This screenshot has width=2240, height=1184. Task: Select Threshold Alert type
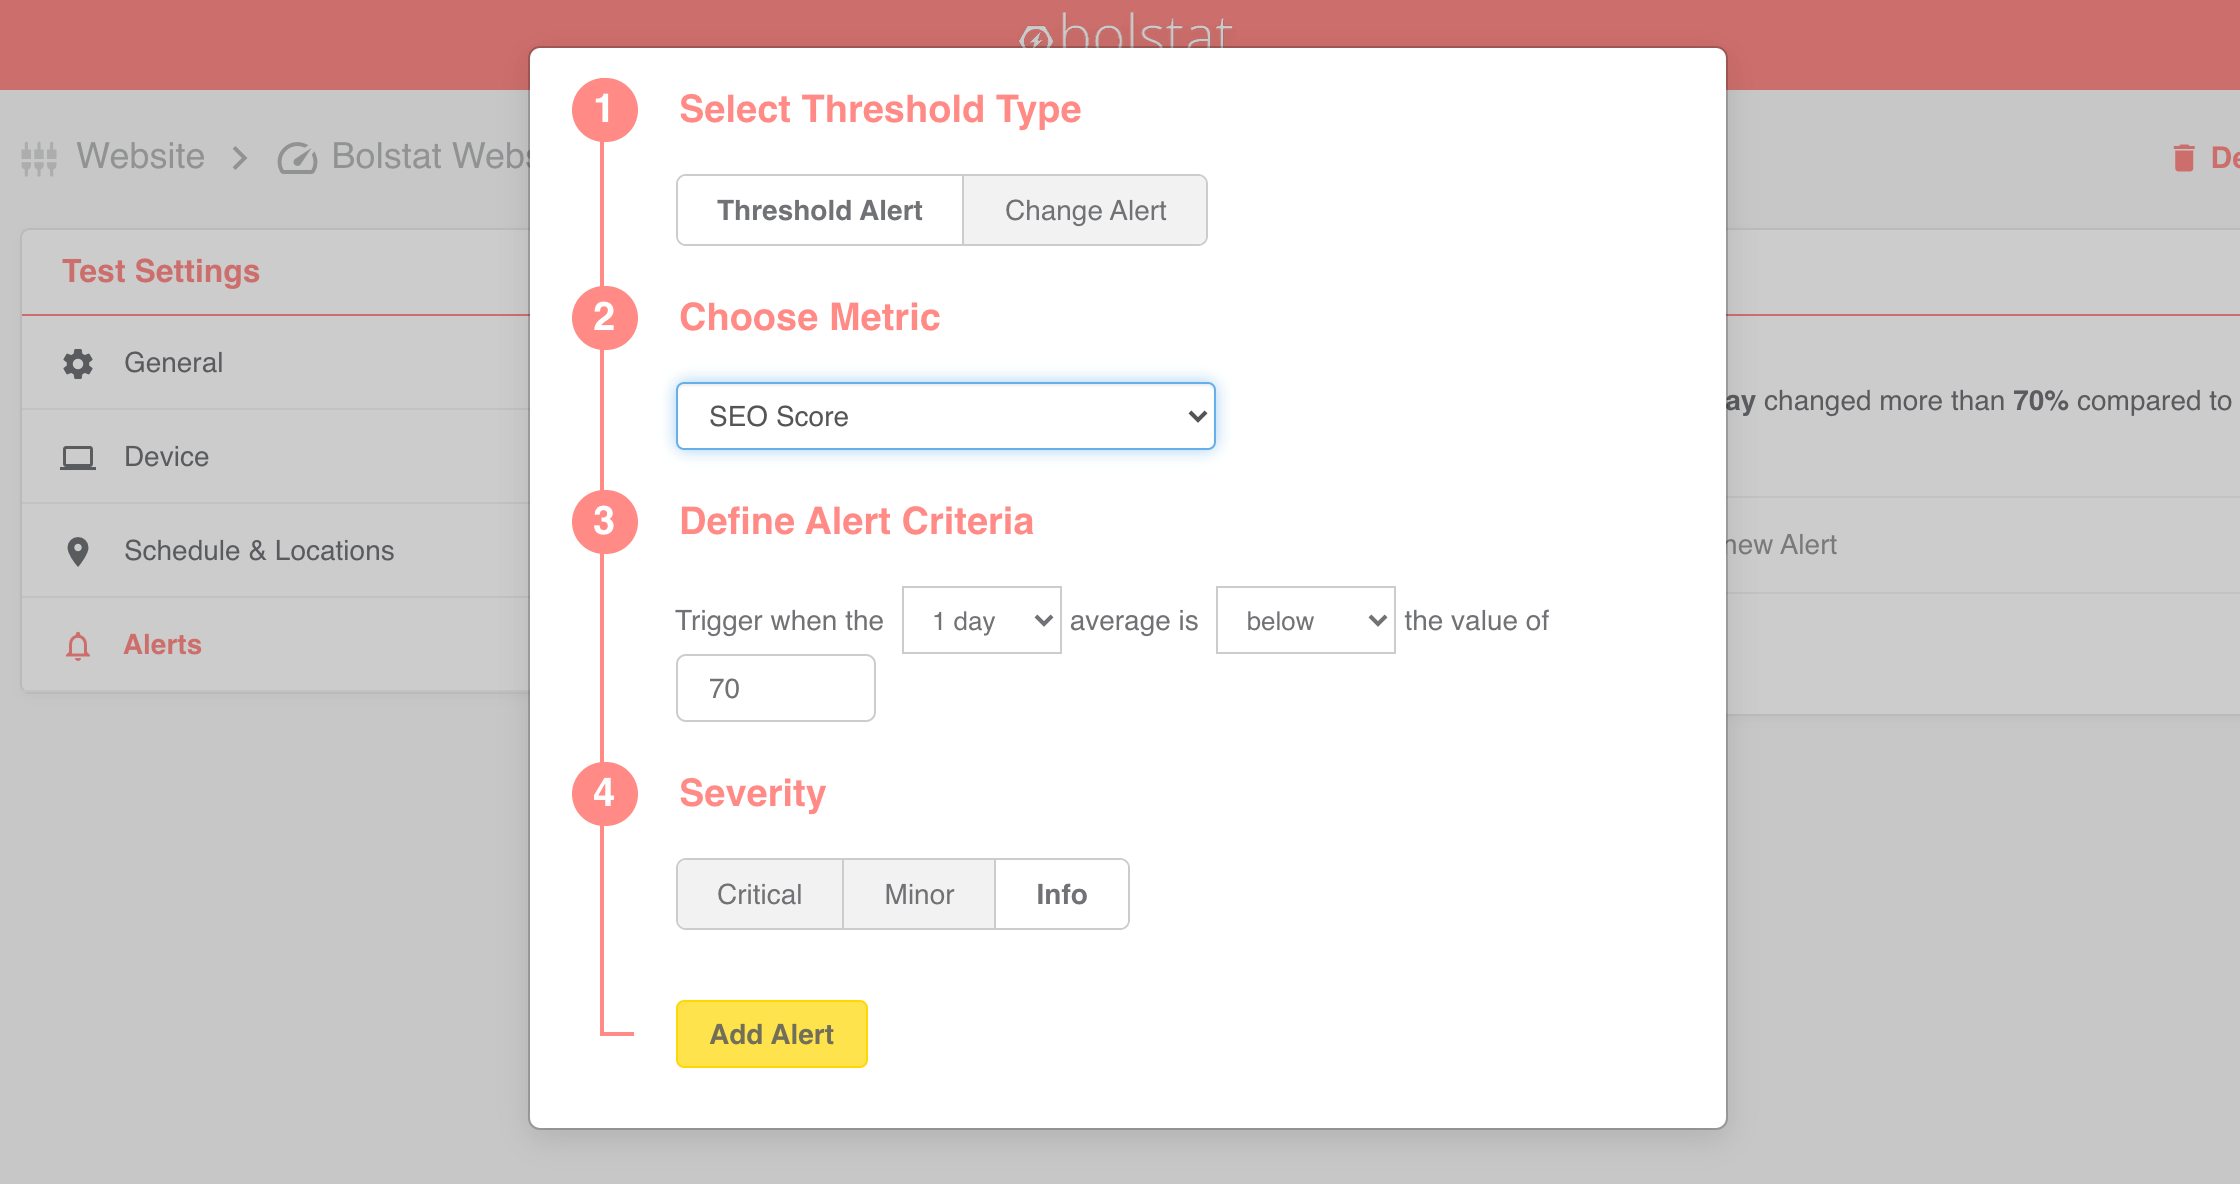[x=819, y=210]
